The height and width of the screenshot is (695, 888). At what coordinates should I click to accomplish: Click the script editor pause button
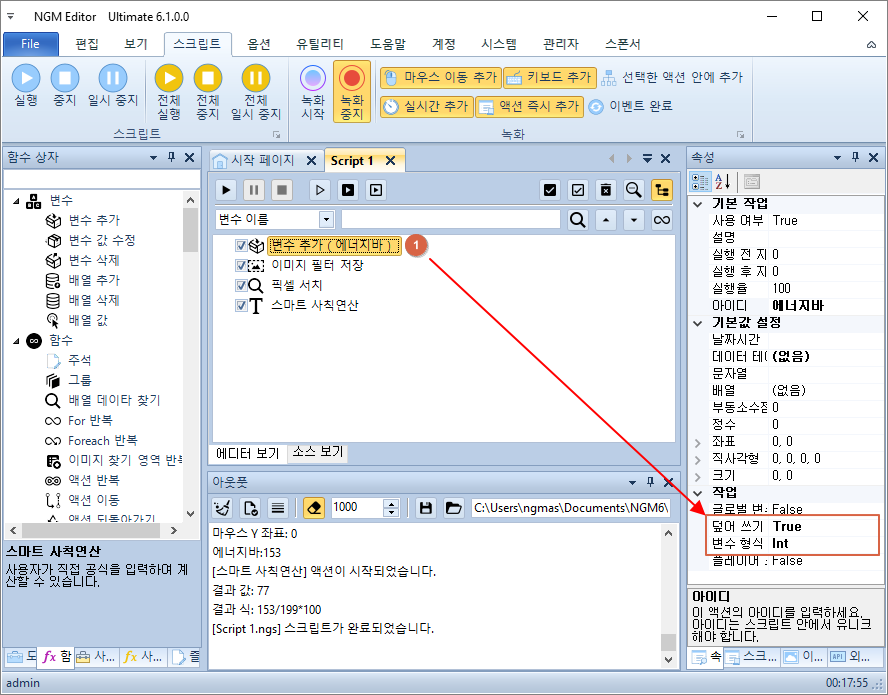pyautogui.click(x=254, y=190)
